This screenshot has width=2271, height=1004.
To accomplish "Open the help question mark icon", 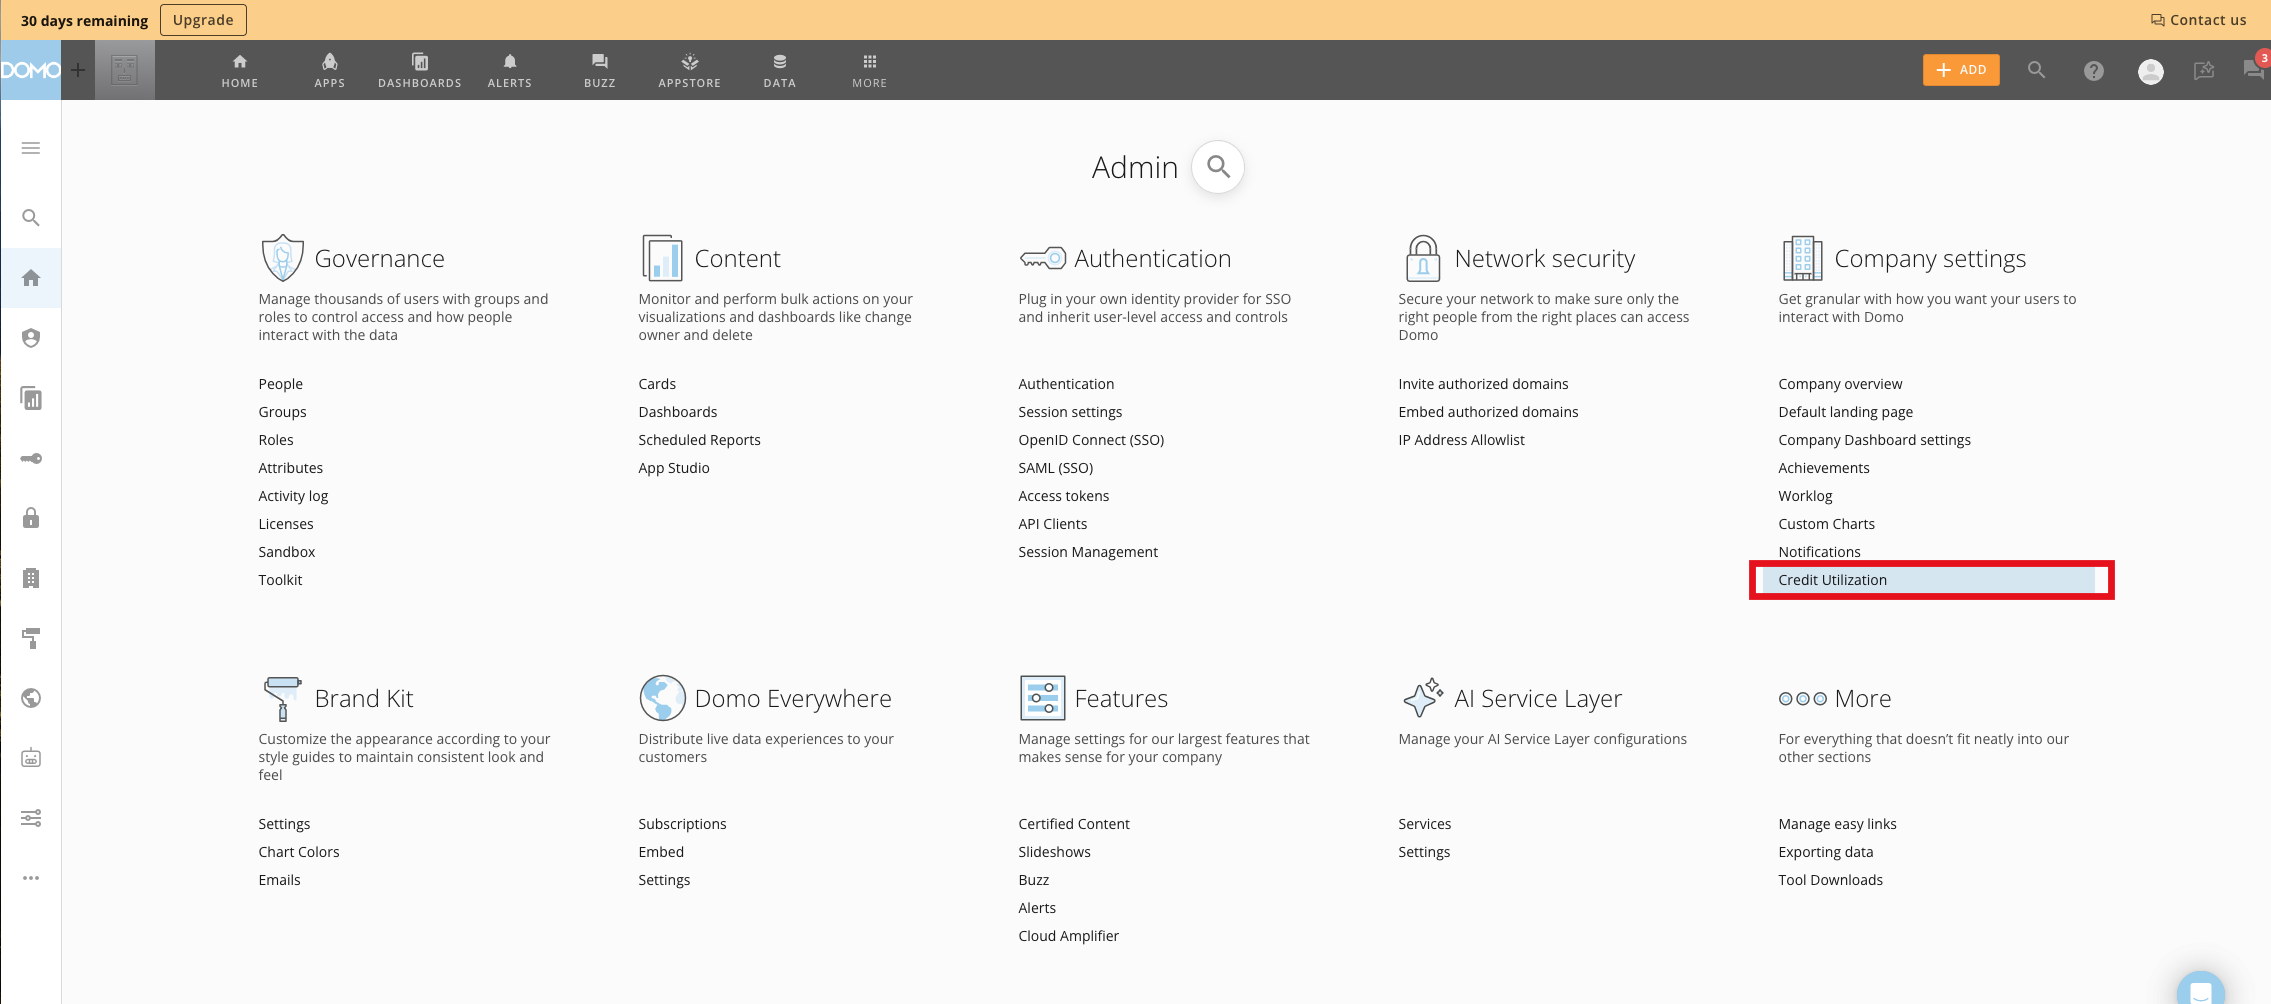I will [2094, 70].
